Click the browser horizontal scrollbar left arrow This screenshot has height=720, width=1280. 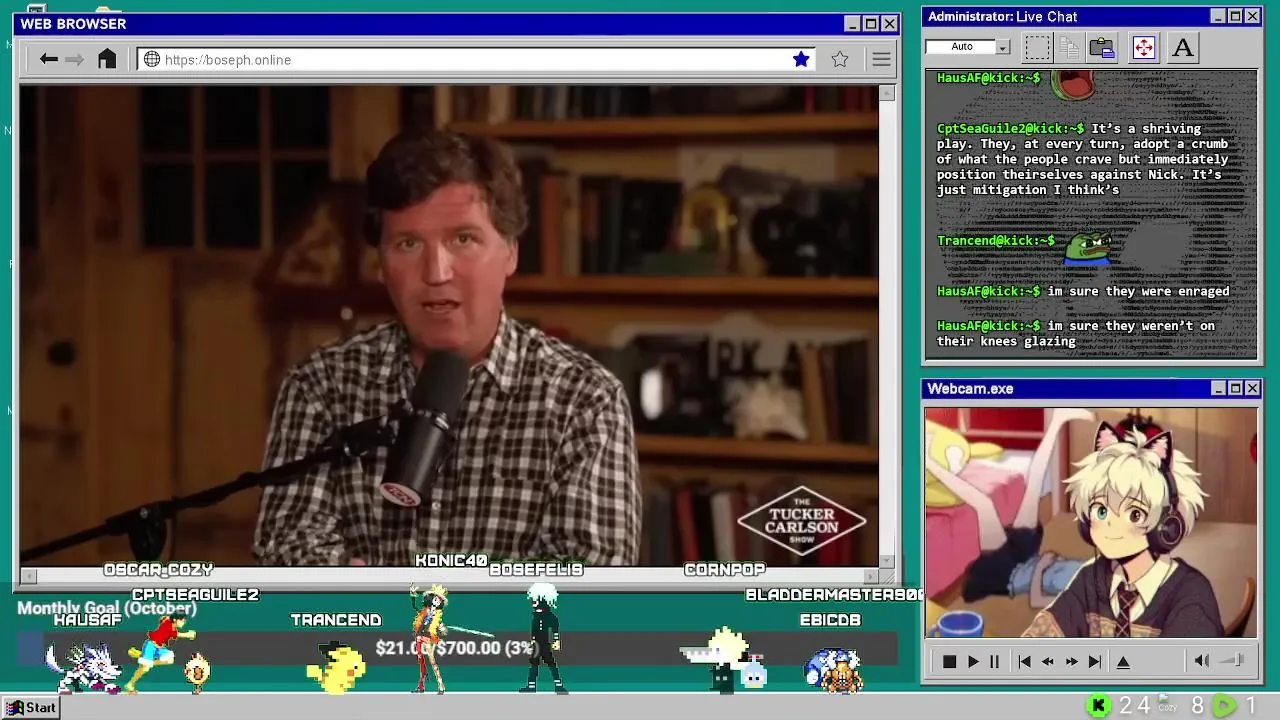[28, 576]
